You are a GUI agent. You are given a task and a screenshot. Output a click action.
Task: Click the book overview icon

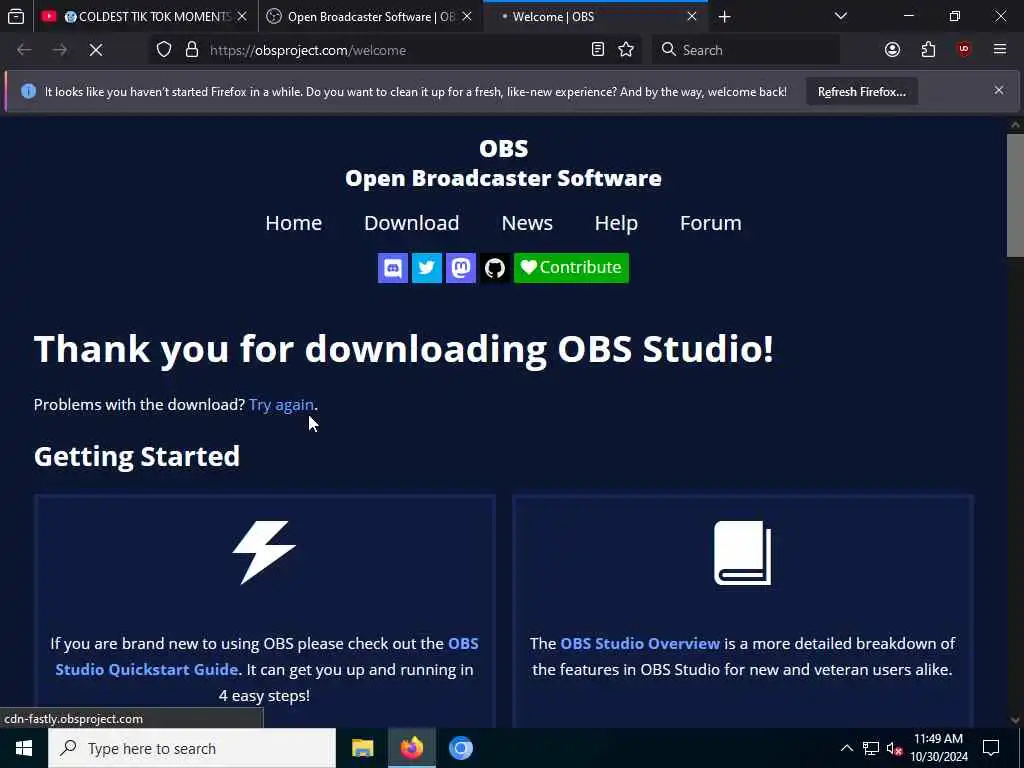click(x=743, y=552)
